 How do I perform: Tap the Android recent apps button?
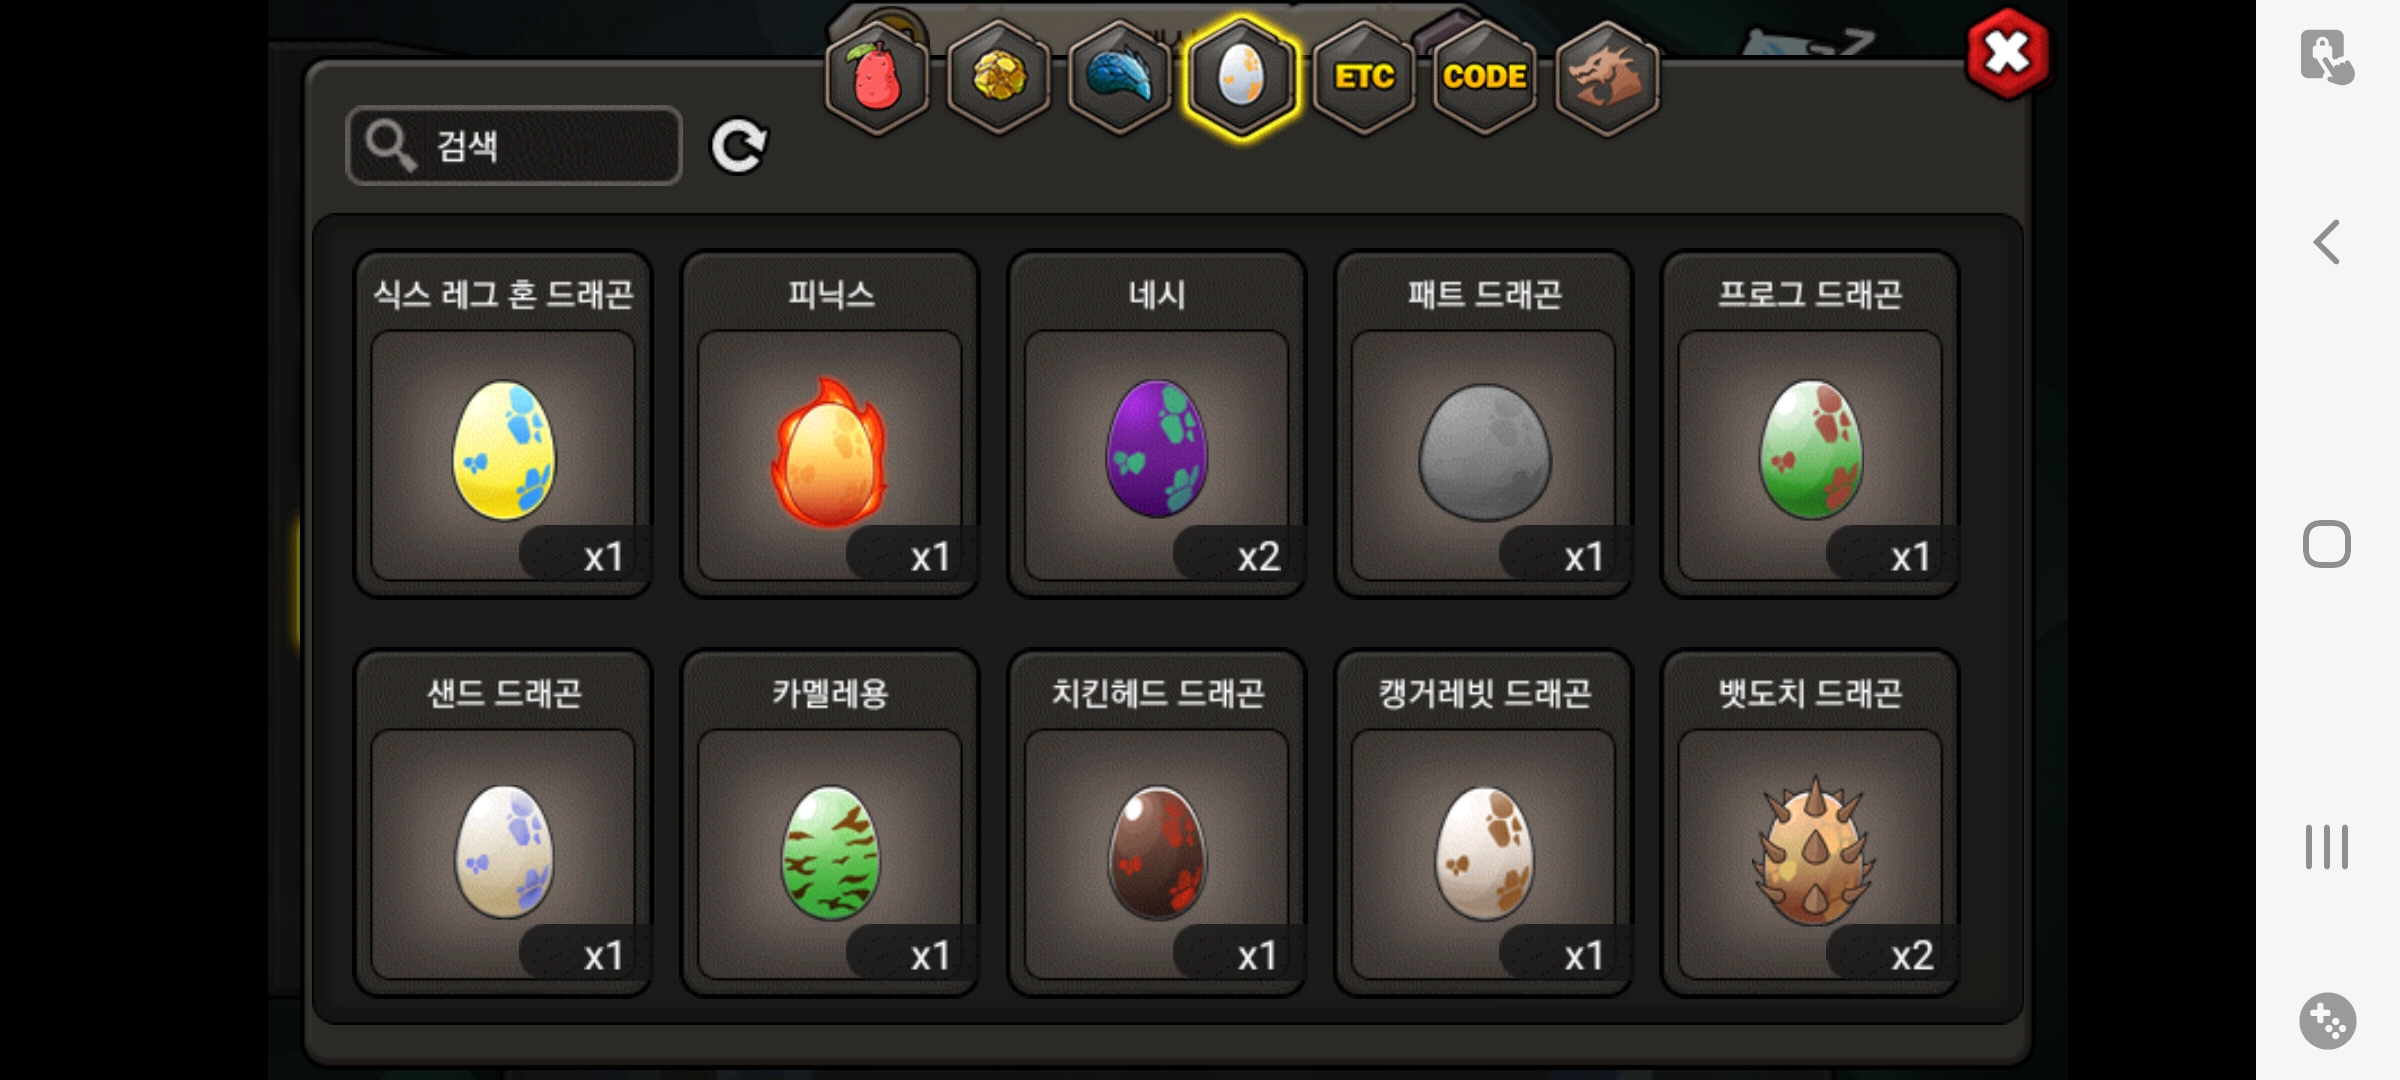[2327, 847]
